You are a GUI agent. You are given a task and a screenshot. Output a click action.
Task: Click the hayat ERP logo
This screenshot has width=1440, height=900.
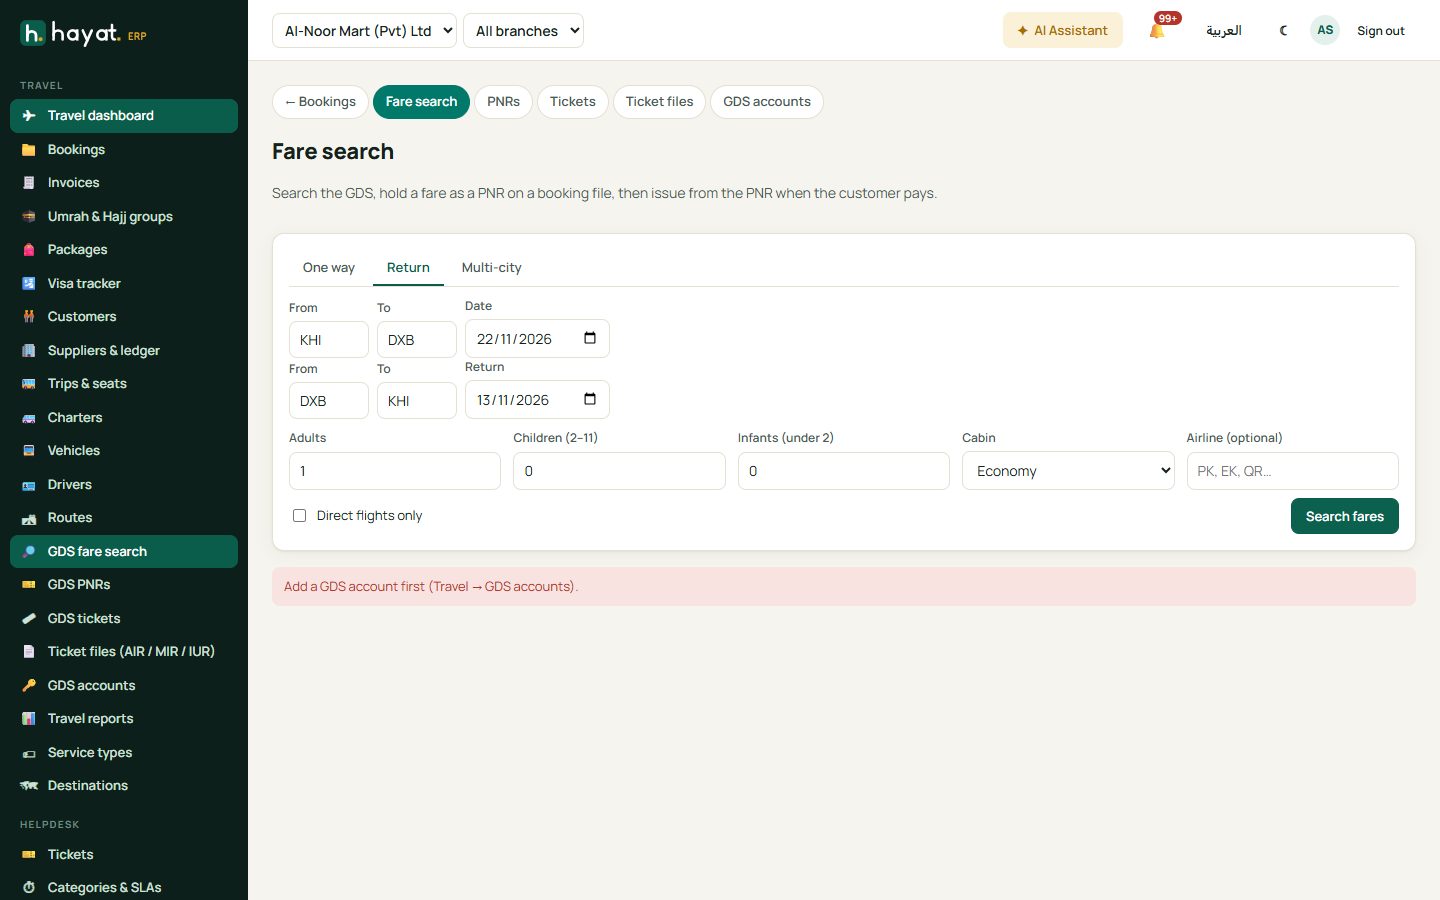pos(83,34)
